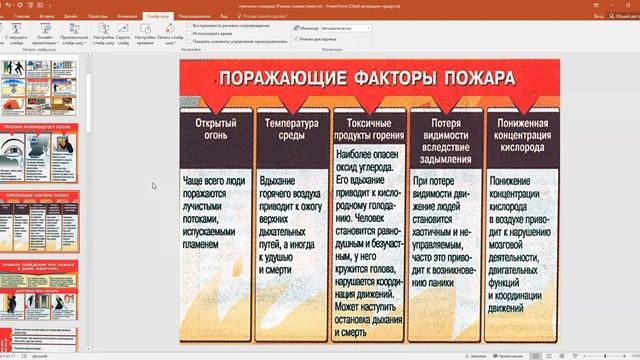
Task: Open the 'Вставка' ribbon tab
Action: coord(47,16)
